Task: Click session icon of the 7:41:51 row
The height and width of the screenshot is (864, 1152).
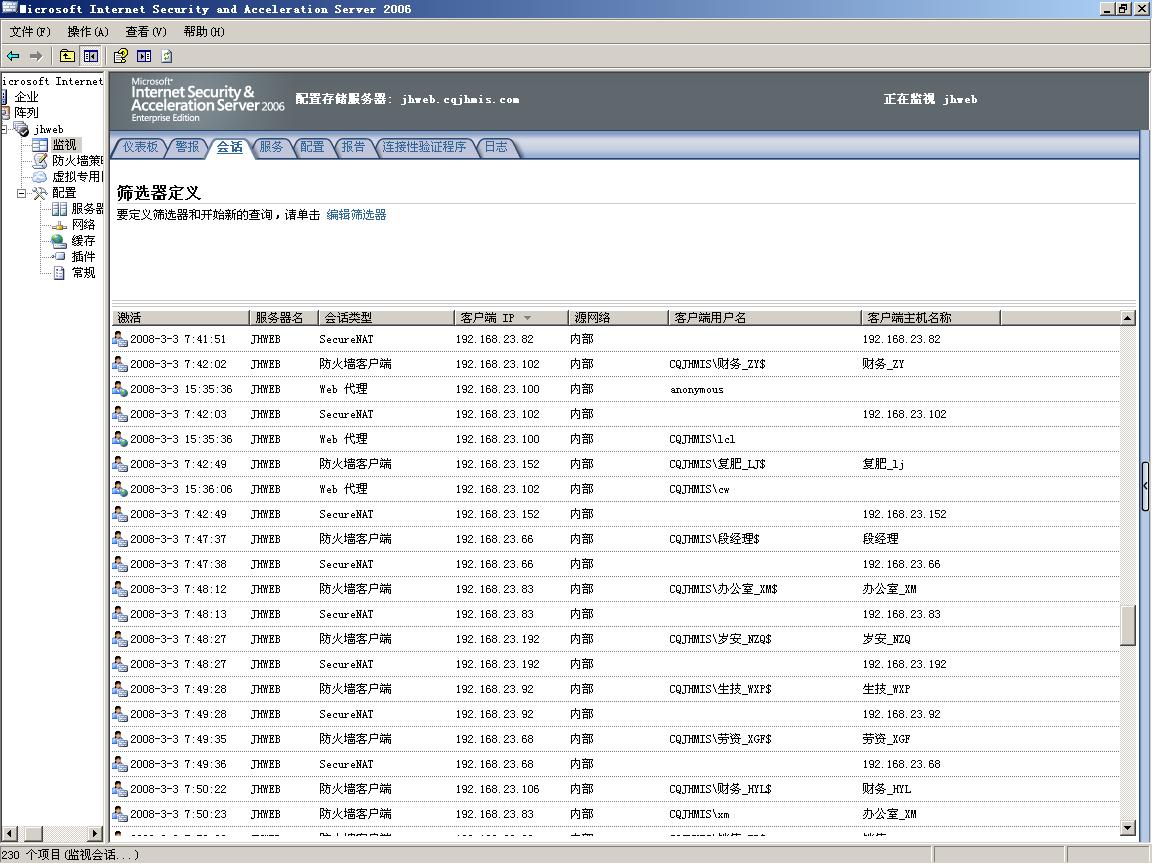Action: 120,339
